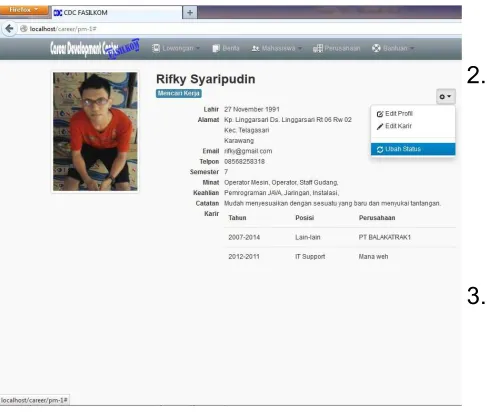Select the CDC FASILKOM browser tab
Viewport: 498px width, 412px height.
(x=117, y=13)
